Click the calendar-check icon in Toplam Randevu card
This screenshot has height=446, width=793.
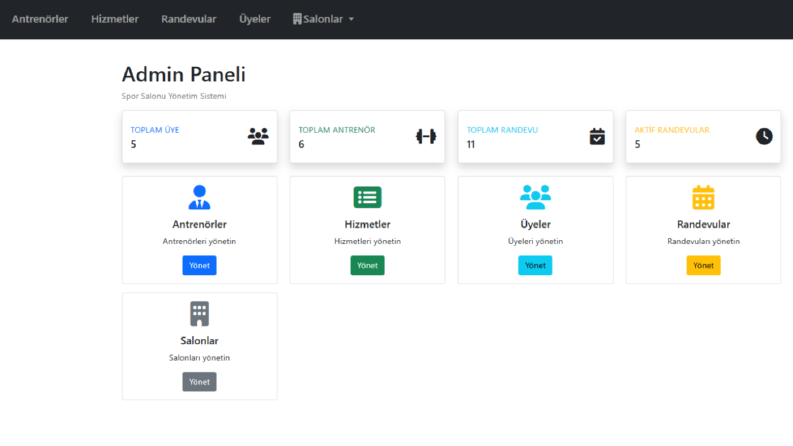(597, 137)
